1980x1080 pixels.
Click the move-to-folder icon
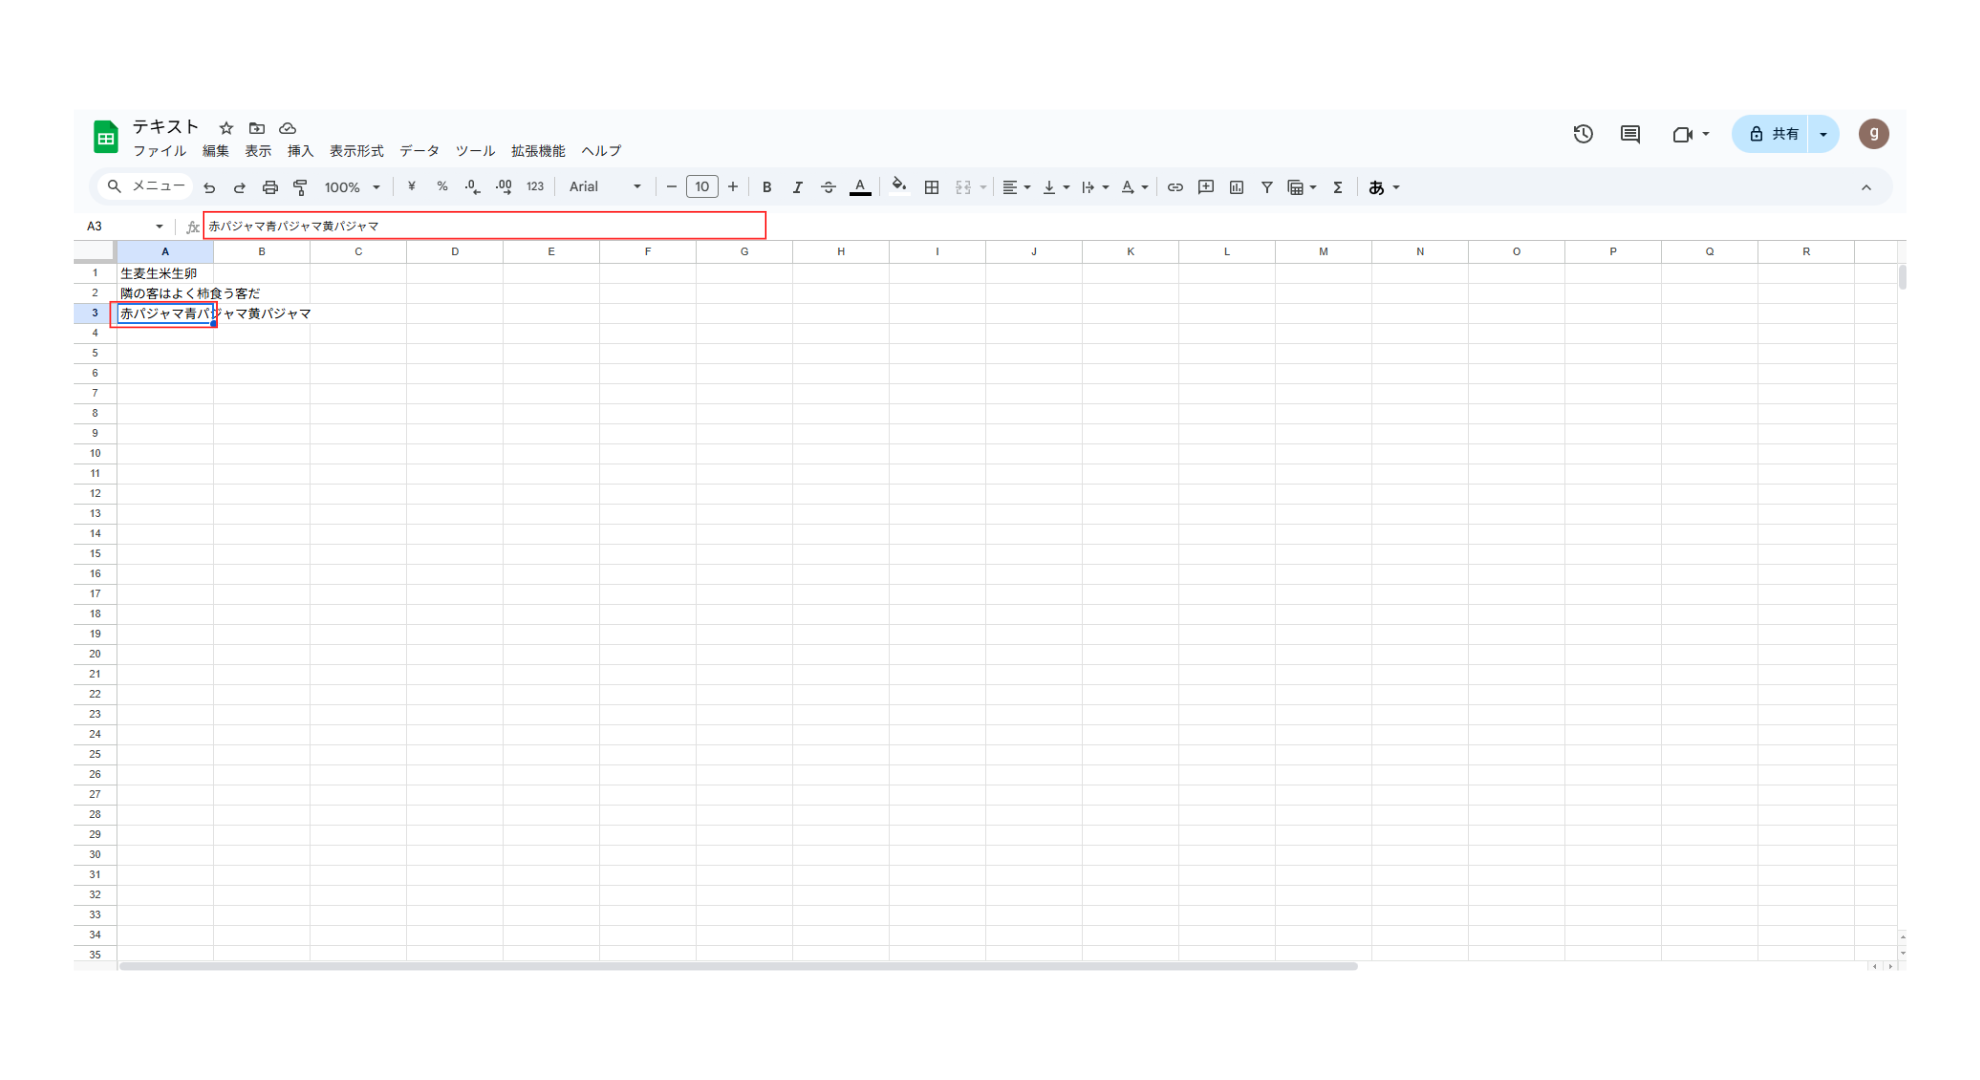257,128
